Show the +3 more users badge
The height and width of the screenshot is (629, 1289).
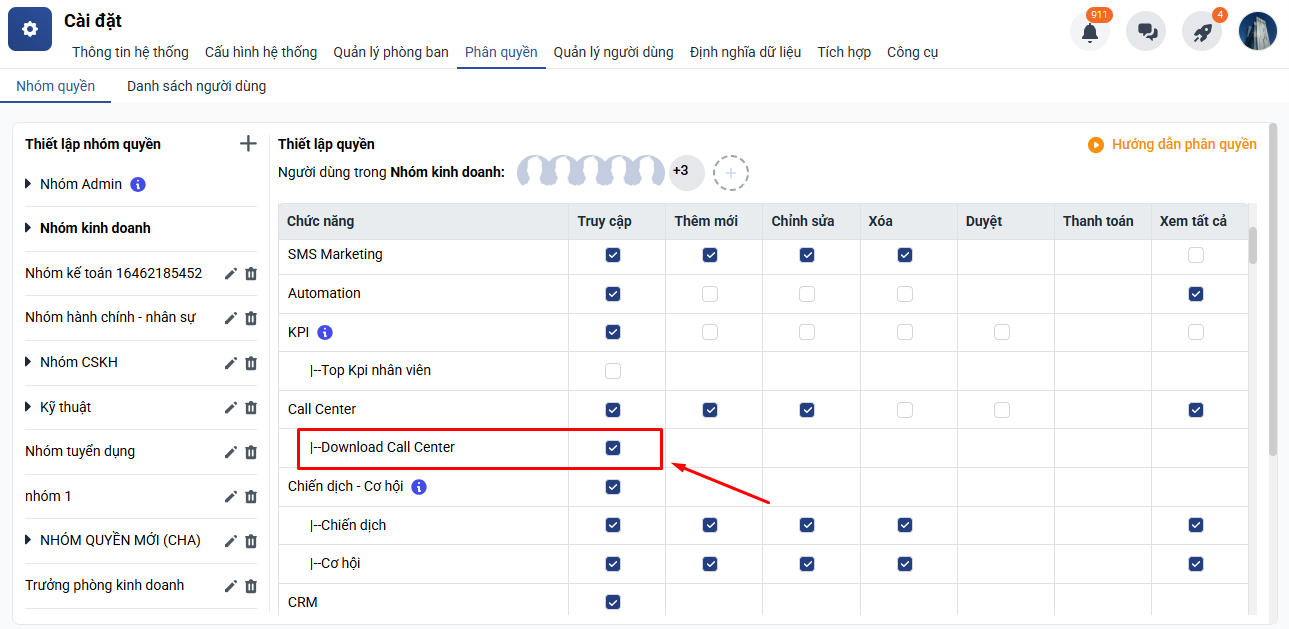(681, 172)
